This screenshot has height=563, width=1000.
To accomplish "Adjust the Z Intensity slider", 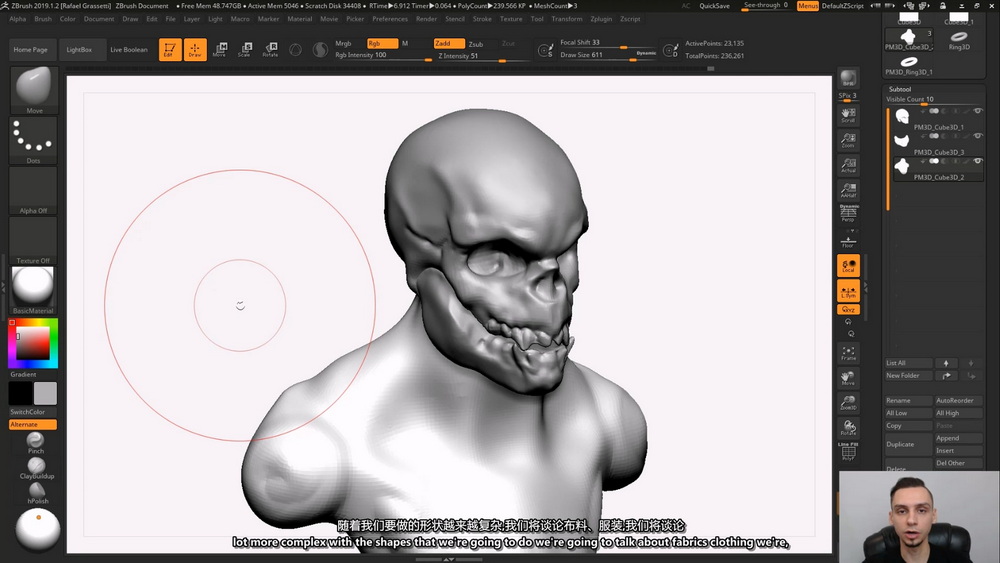I will click(x=482, y=56).
